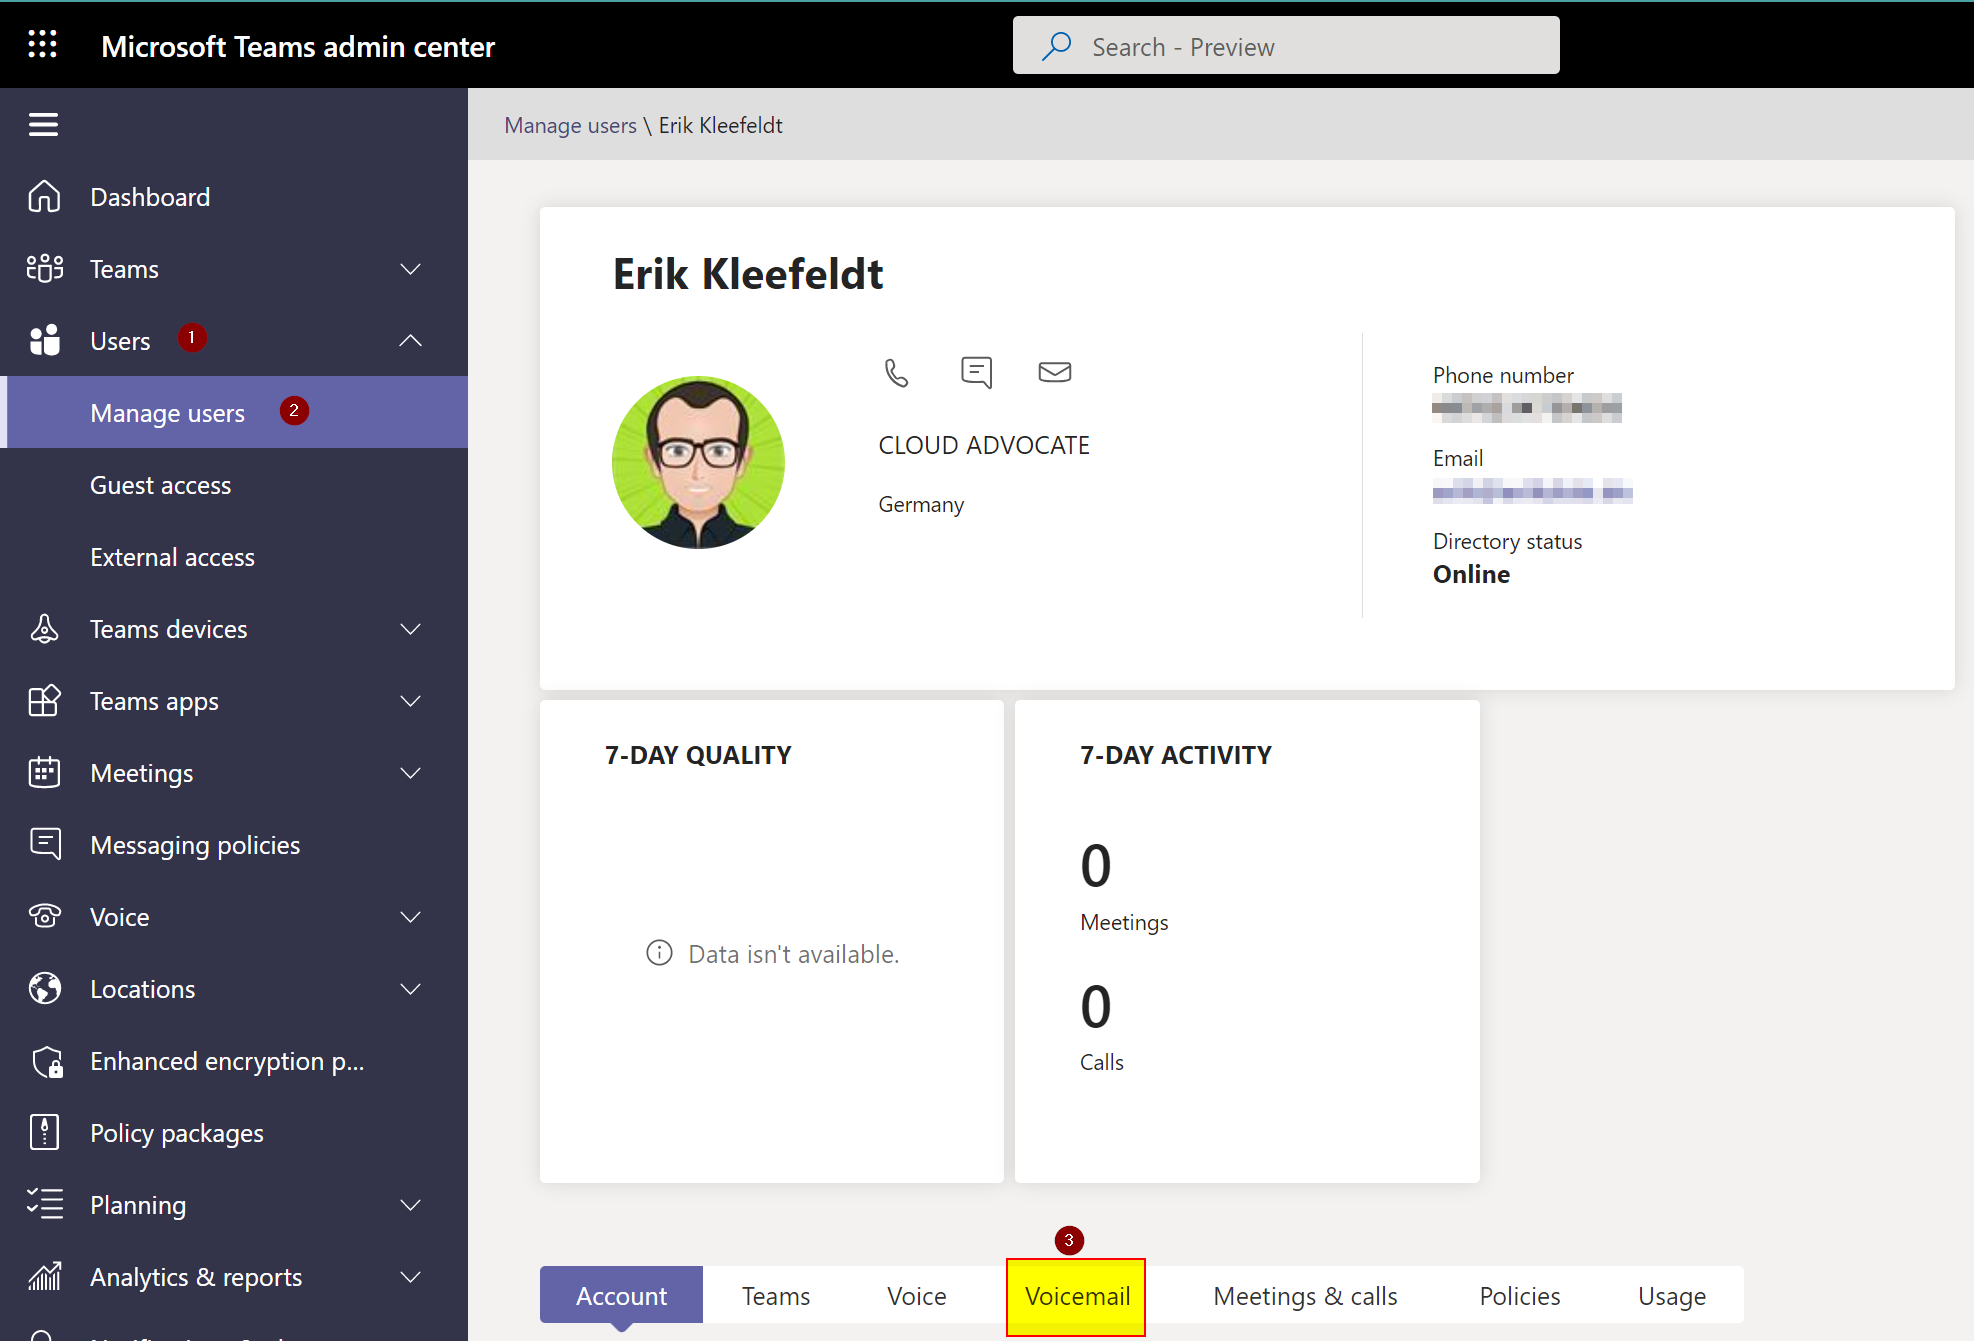Expand Analytics & reports section
The width and height of the screenshot is (1974, 1341).
click(x=410, y=1277)
